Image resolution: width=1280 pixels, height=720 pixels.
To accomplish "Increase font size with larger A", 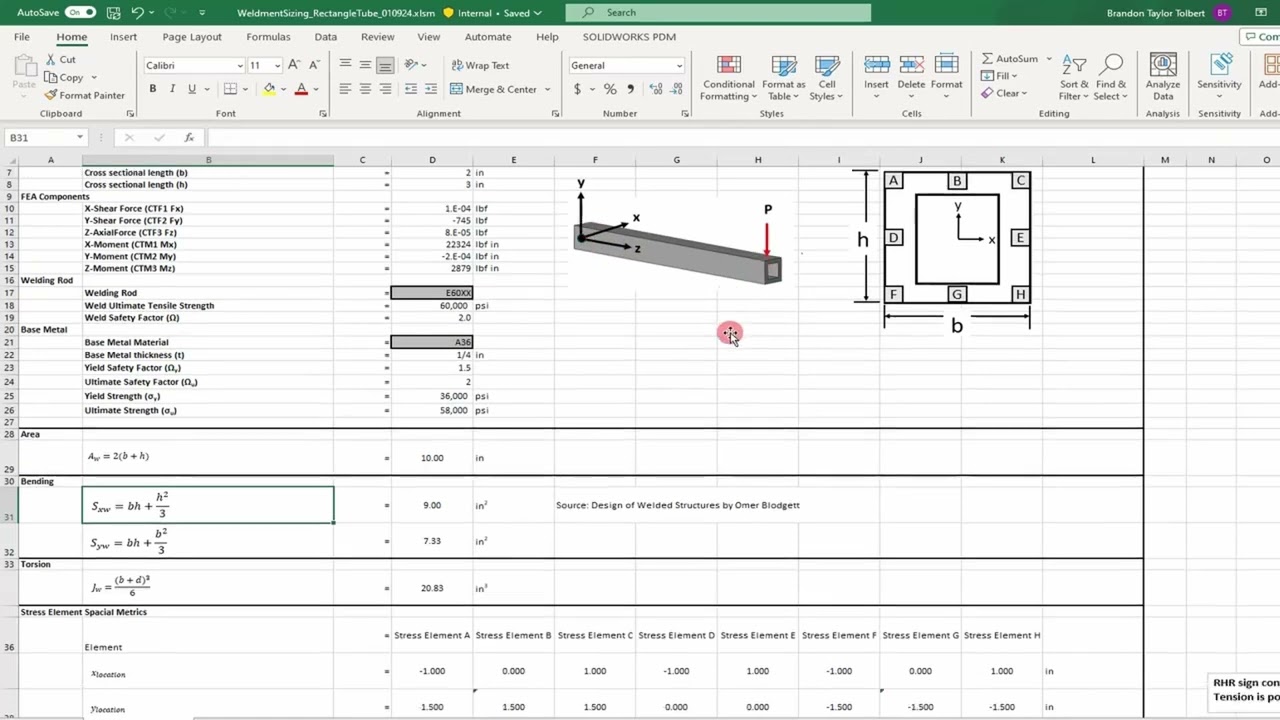I will click(294, 65).
